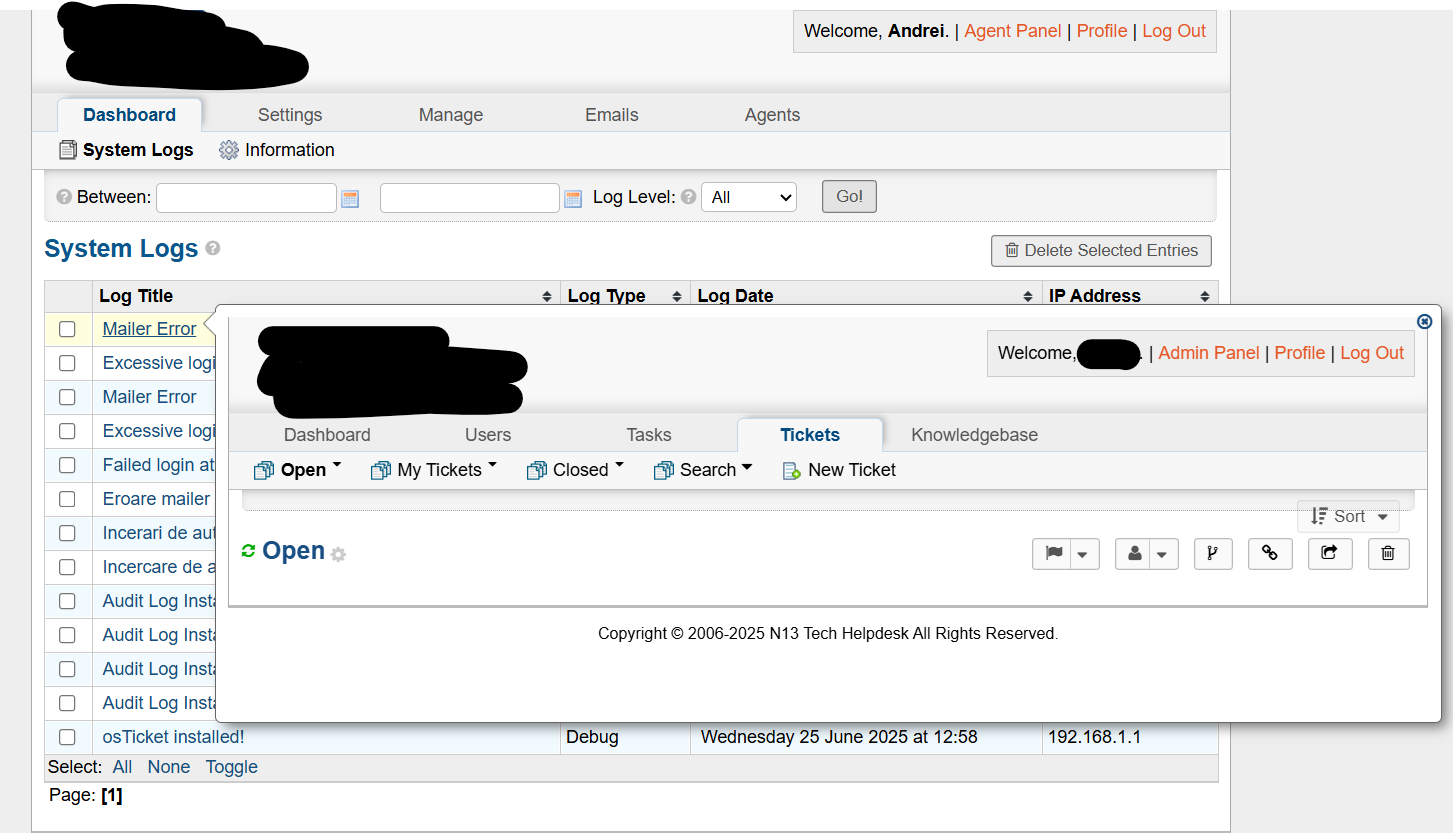The image size is (1453, 833).
Task: Click the transfer tickets arrow icon
Action: [x=1329, y=553]
